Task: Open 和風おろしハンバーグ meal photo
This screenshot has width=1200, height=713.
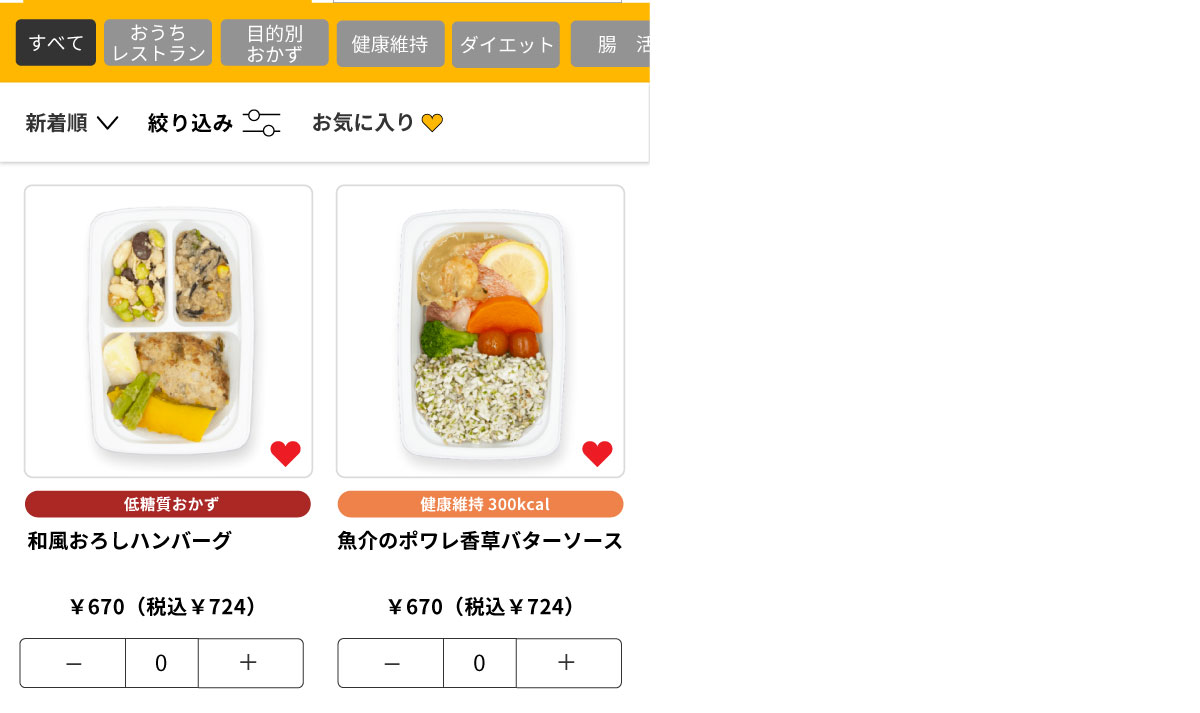Action: coord(168,331)
